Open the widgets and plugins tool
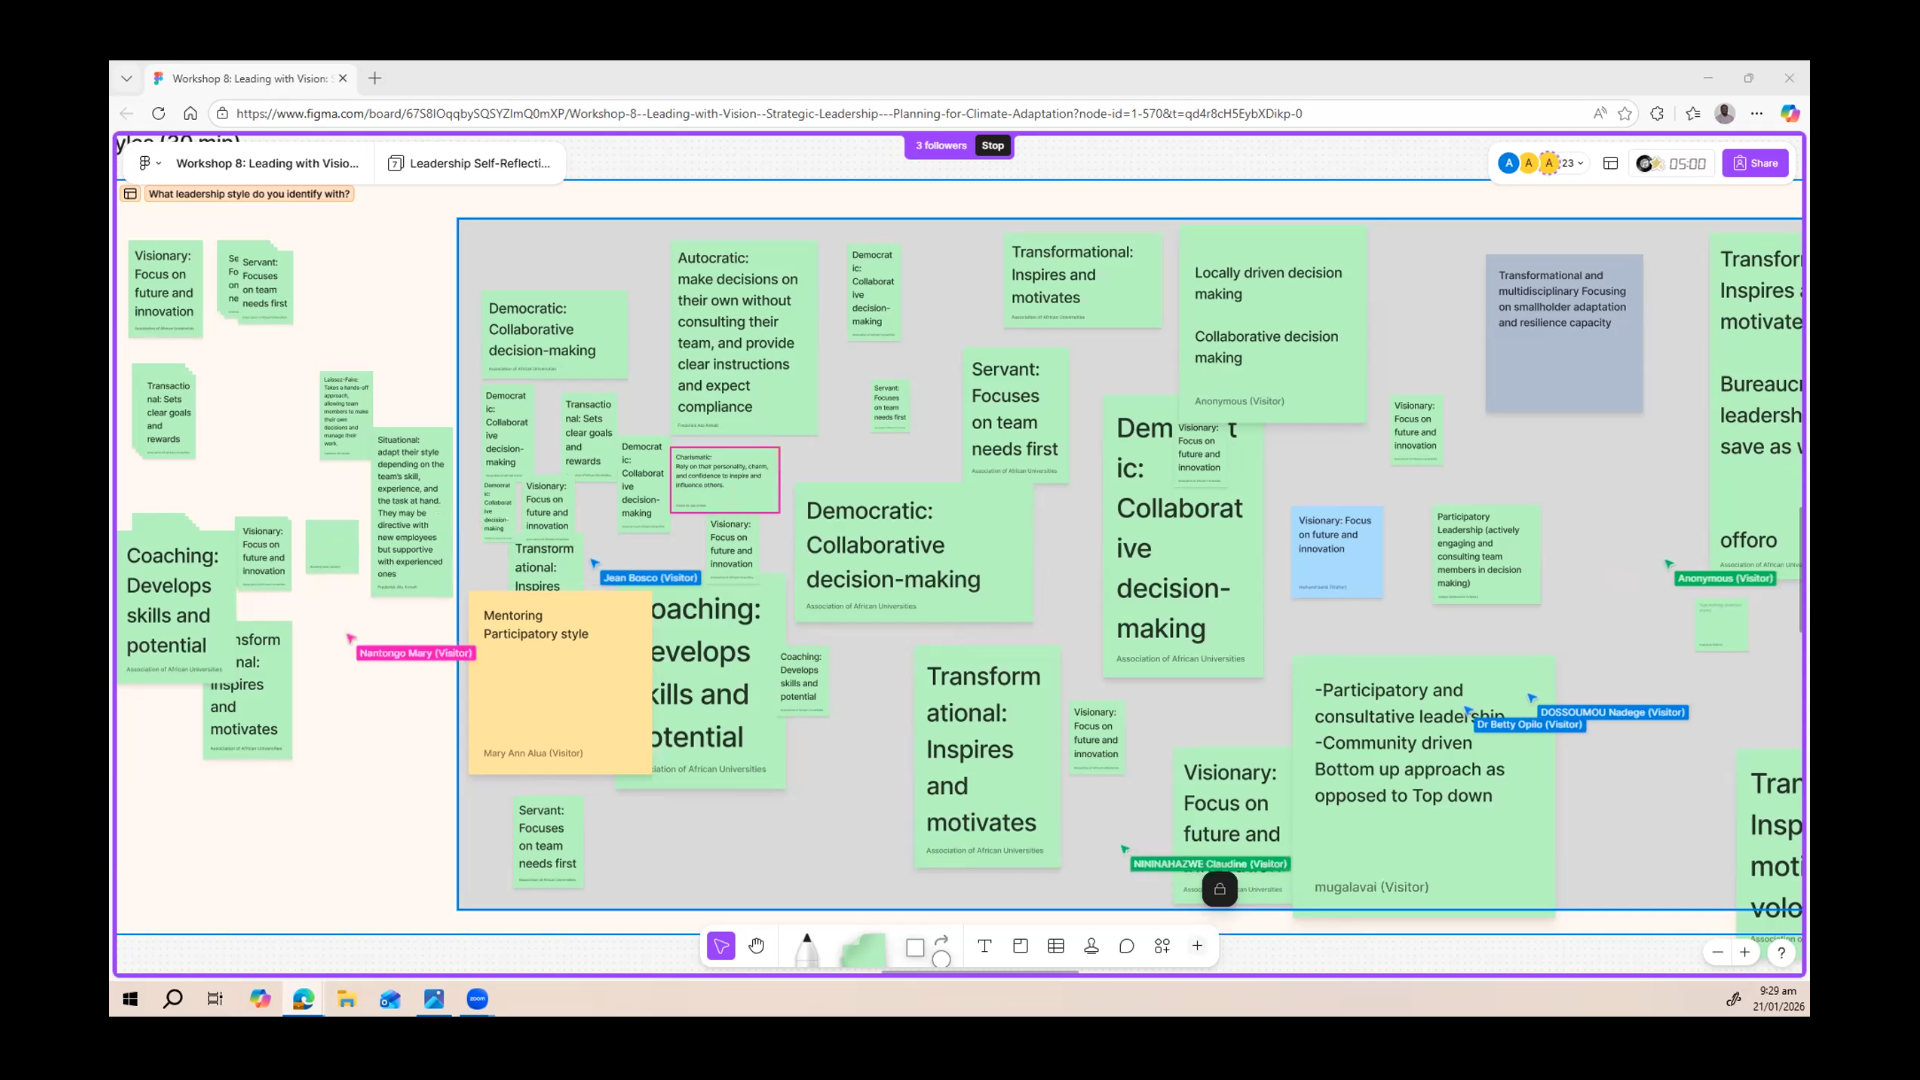The image size is (1920, 1080). pyautogui.click(x=1162, y=946)
